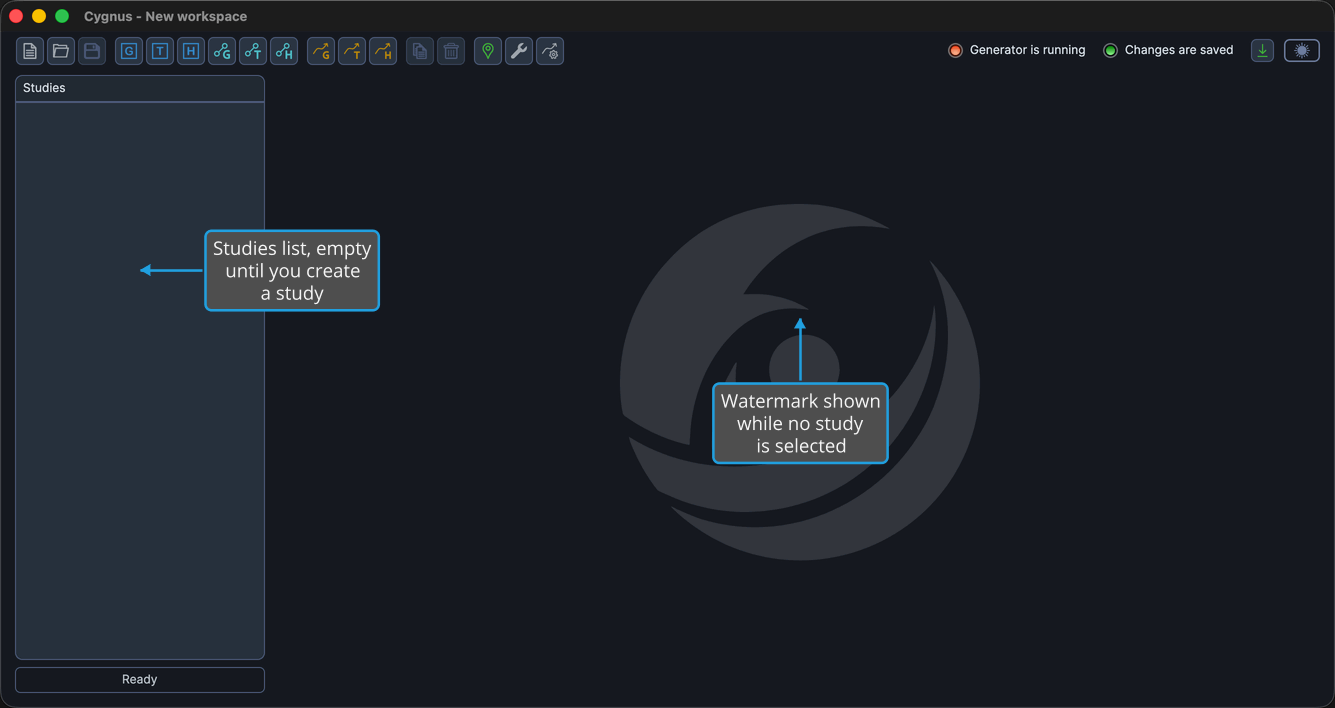Viewport: 1335px width, 708px height.
Task: Click the teal node-link H icon
Action: coord(284,51)
